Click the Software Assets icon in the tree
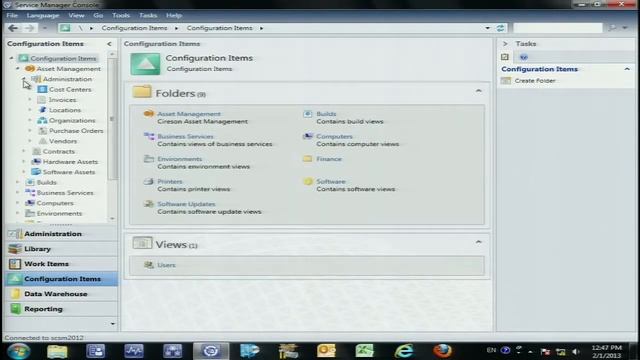Viewport: 640px width, 360px height. click(36, 172)
